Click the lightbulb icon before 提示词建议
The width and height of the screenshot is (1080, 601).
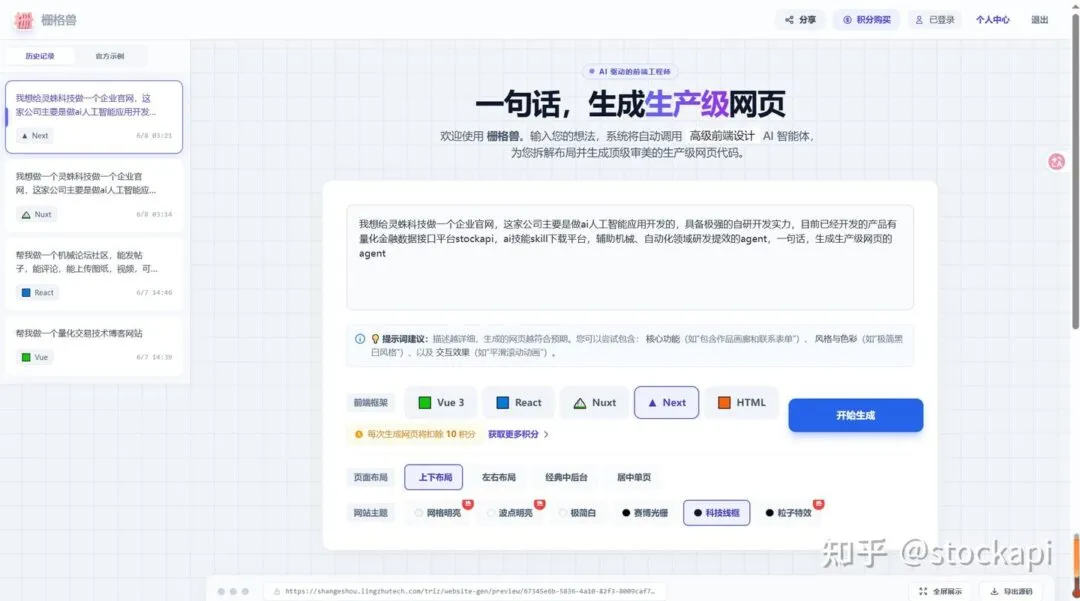[375, 339]
